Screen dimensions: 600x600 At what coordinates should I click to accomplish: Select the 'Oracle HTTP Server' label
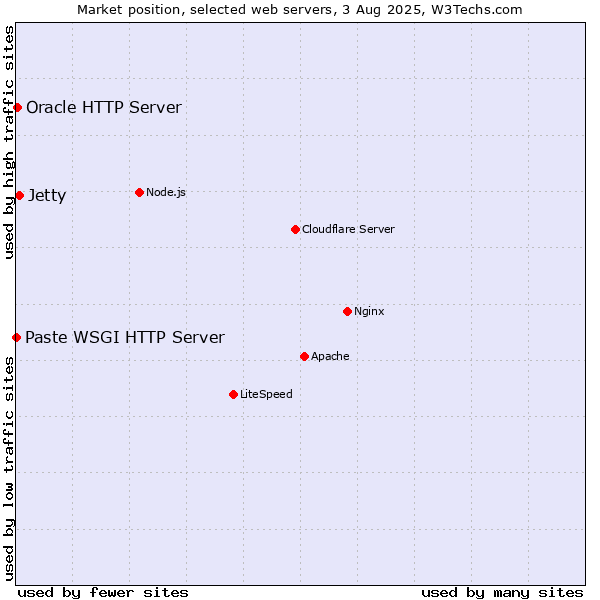click(x=104, y=108)
